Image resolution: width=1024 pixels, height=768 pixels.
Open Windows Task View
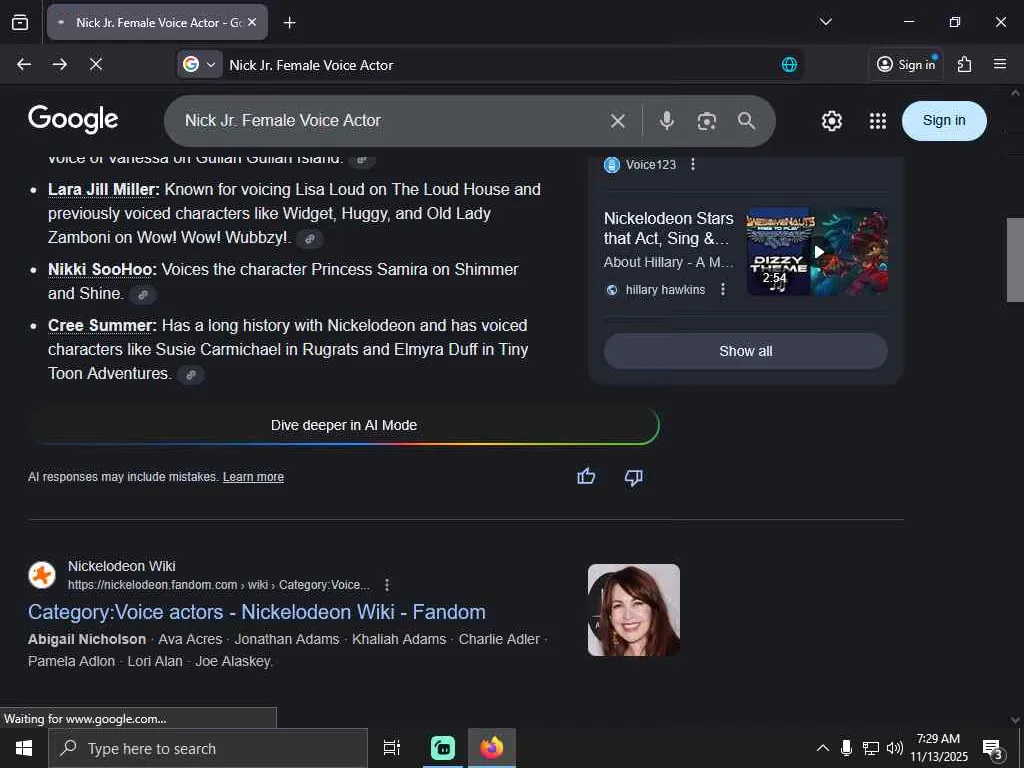point(391,748)
